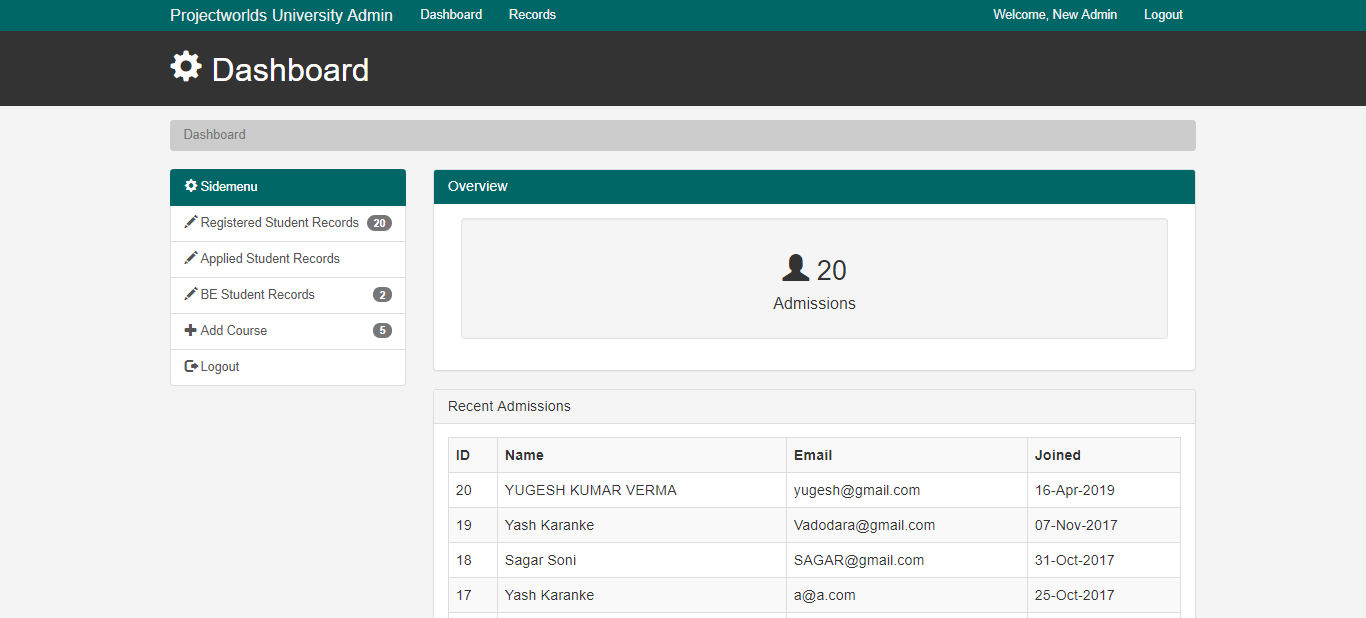The height and width of the screenshot is (618, 1366).
Task: Click the sidebar Logout arrow icon
Action: 191,366
